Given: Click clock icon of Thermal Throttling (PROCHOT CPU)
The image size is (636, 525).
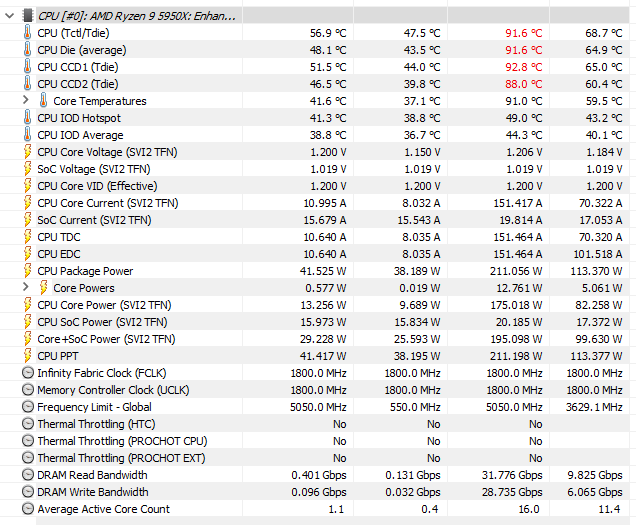Looking at the screenshot, I should click(28, 441).
